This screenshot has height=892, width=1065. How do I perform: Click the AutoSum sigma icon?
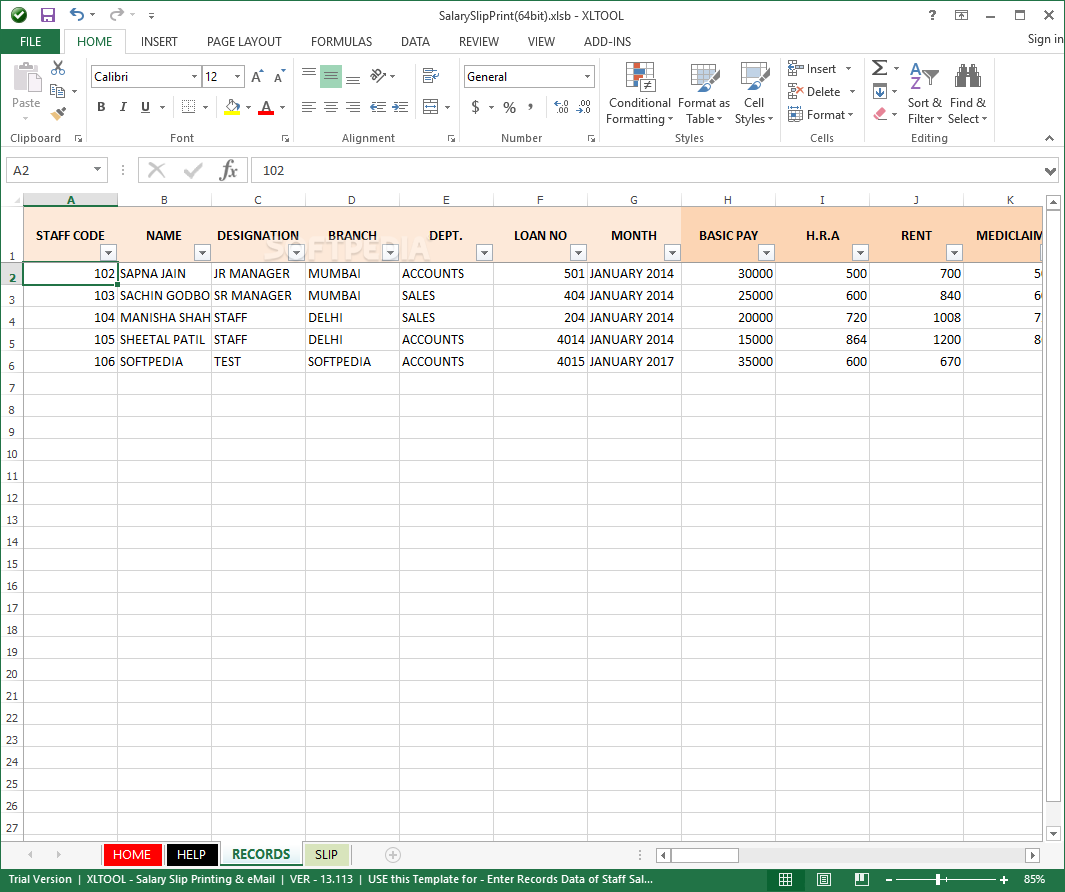[x=880, y=68]
